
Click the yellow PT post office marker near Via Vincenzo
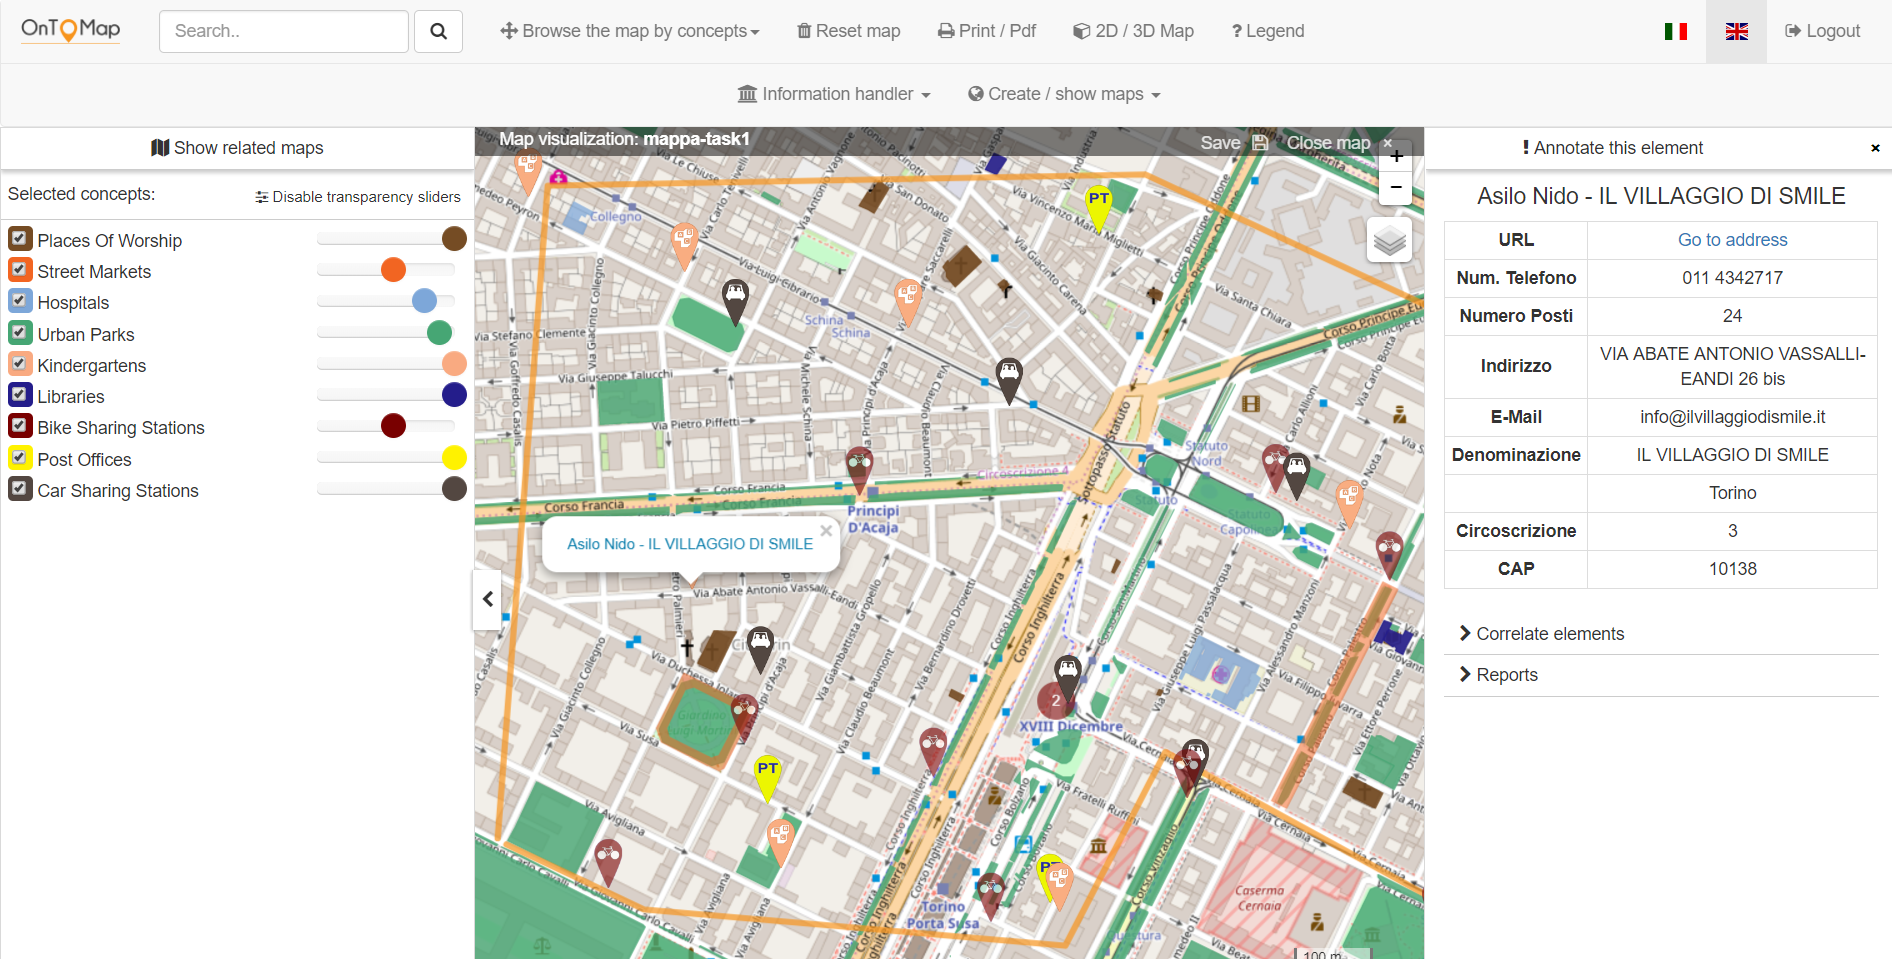1099,207
